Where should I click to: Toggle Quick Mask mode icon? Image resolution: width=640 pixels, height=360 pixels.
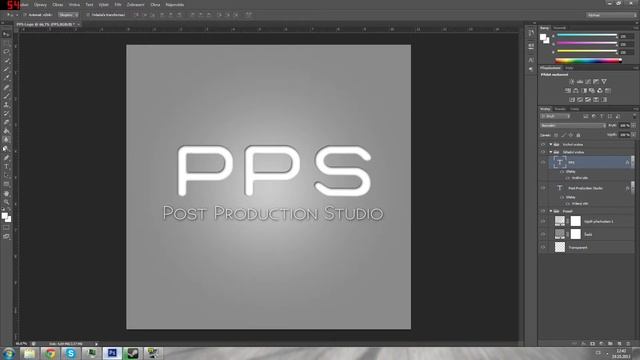(x=6, y=228)
